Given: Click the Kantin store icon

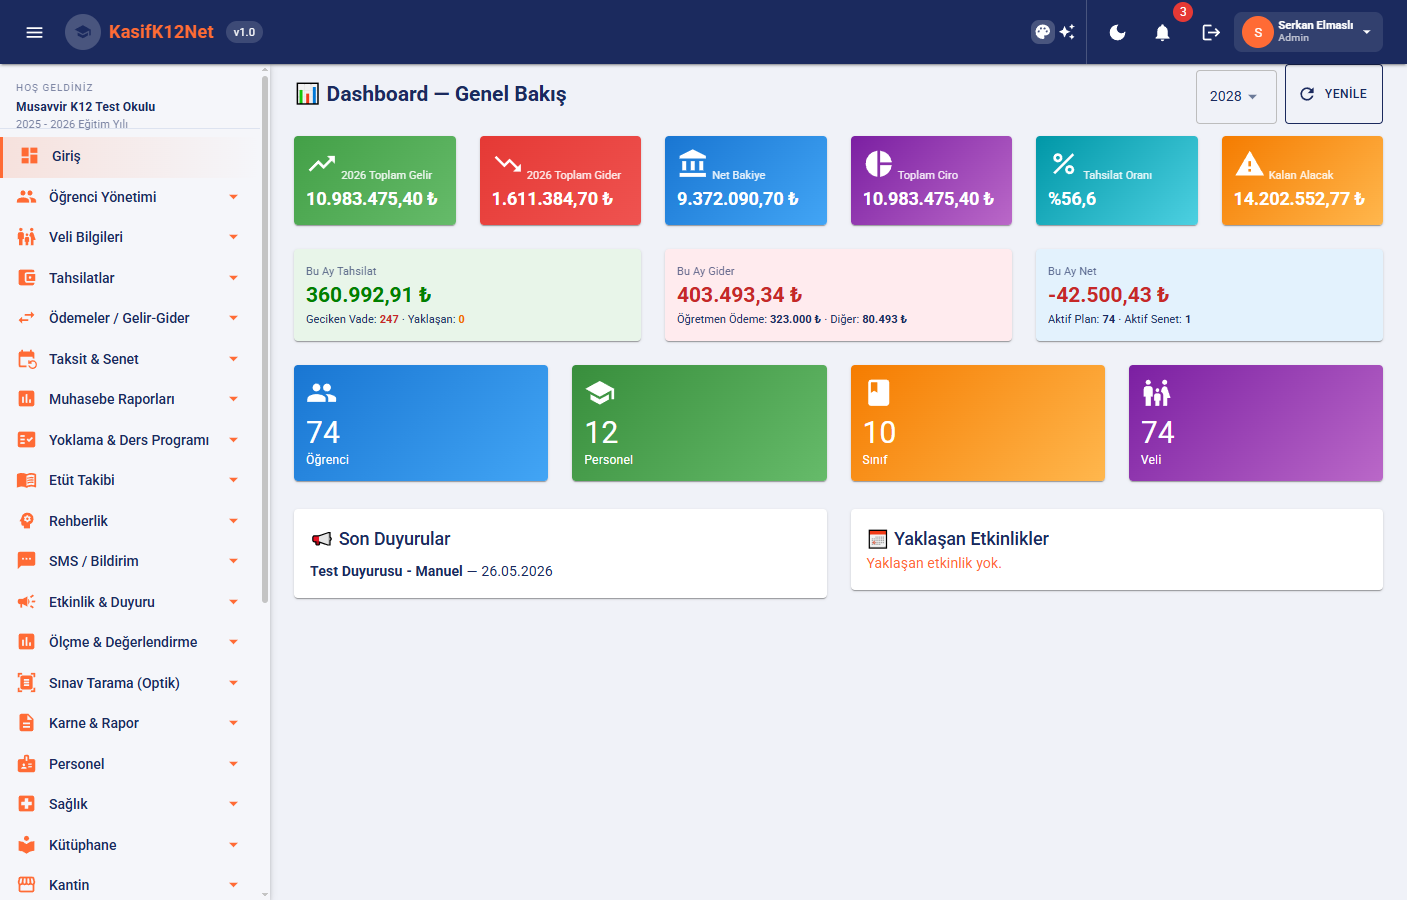Looking at the screenshot, I should coord(27,885).
